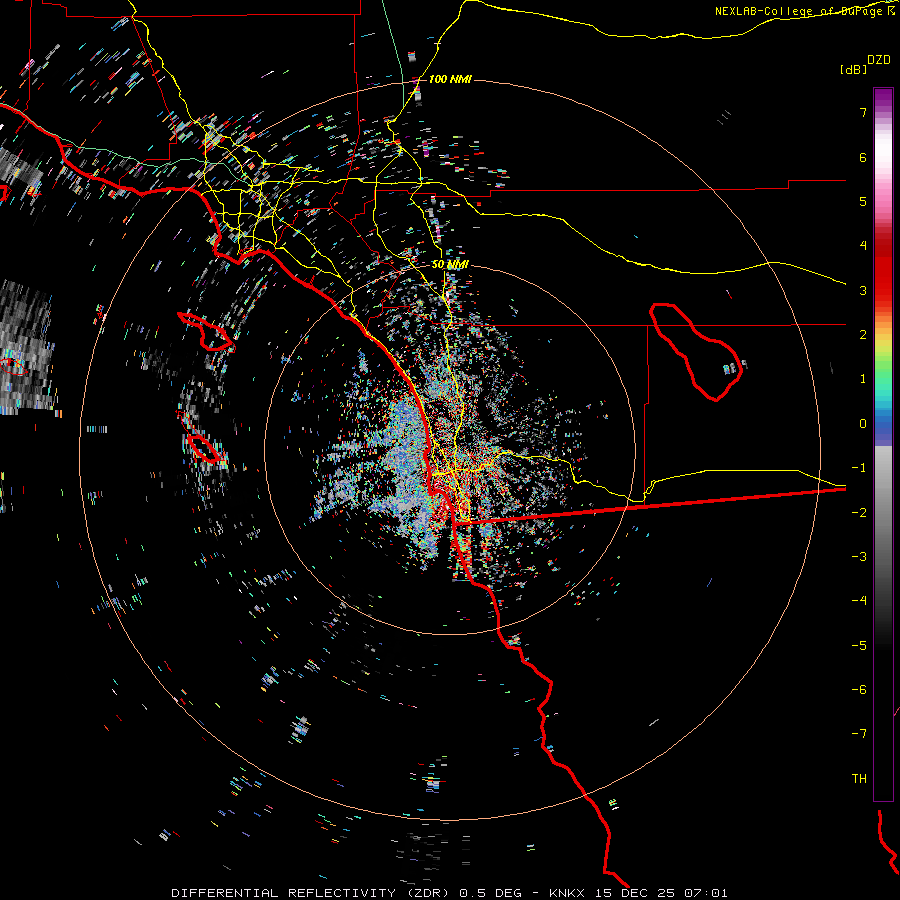Select the 5 dB tick label on scale

pos(863,201)
